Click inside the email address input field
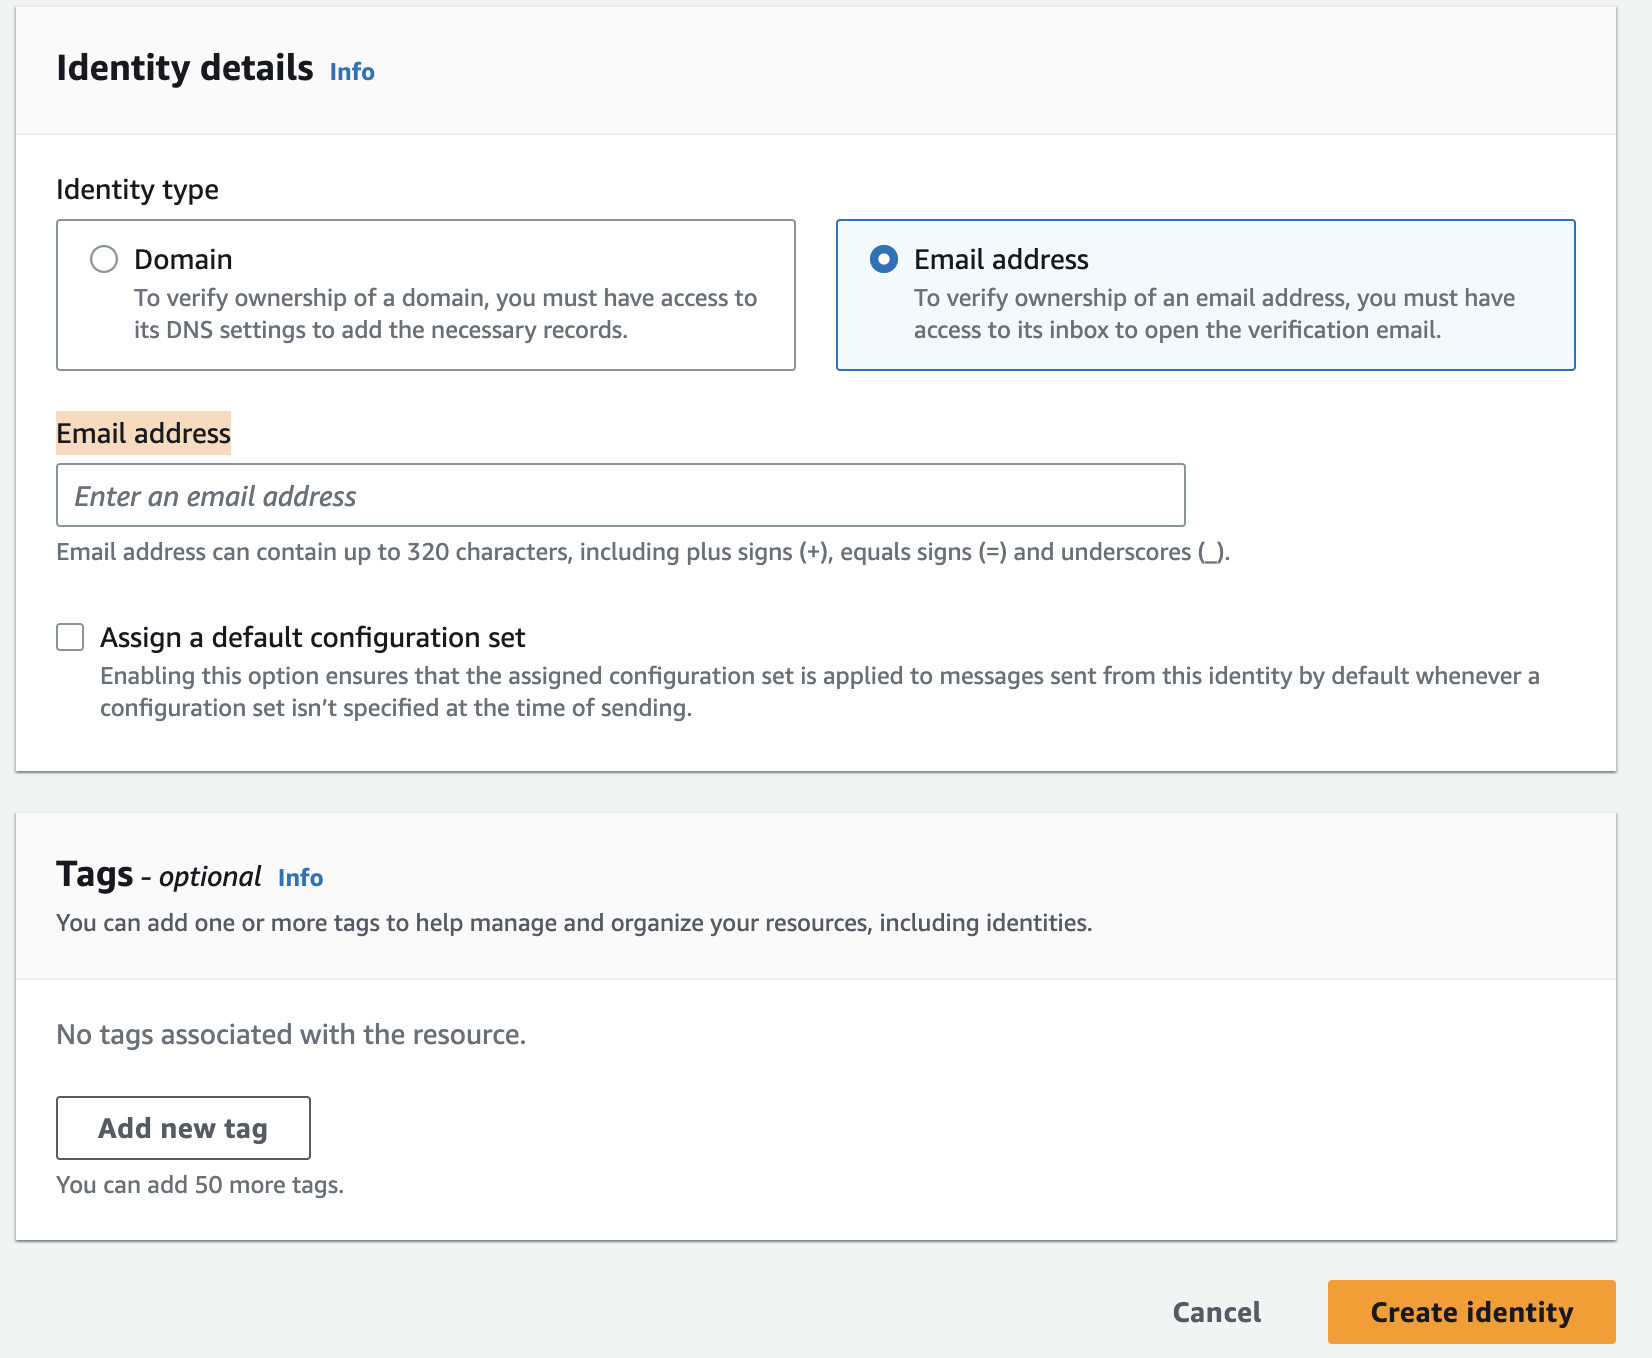This screenshot has width=1652, height=1358. (620, 494)
